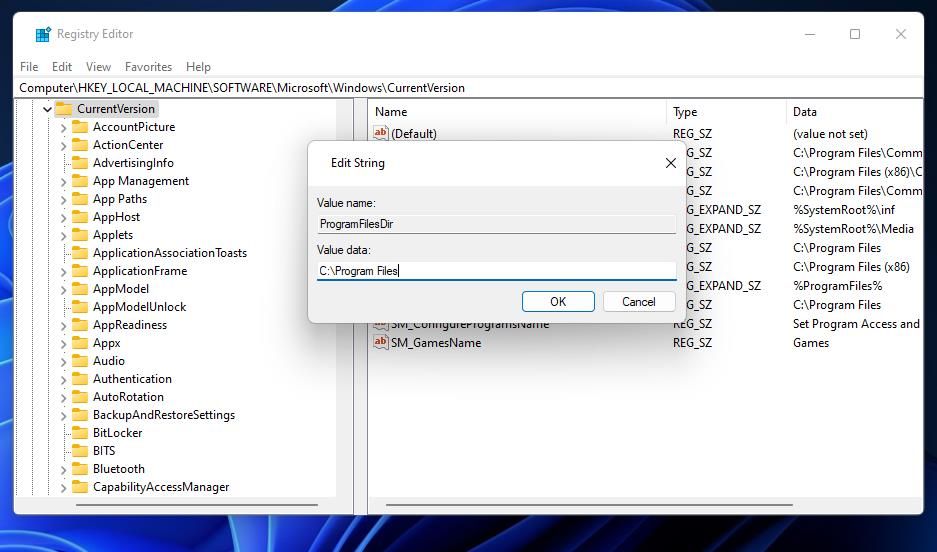Select the CapabilityAccessManager key label
Screen dimensions: 937x552
coord(161,487)
